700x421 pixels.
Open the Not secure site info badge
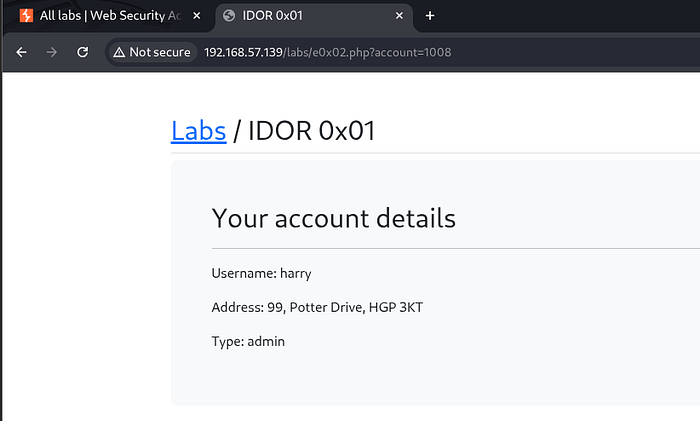[152, 52]
